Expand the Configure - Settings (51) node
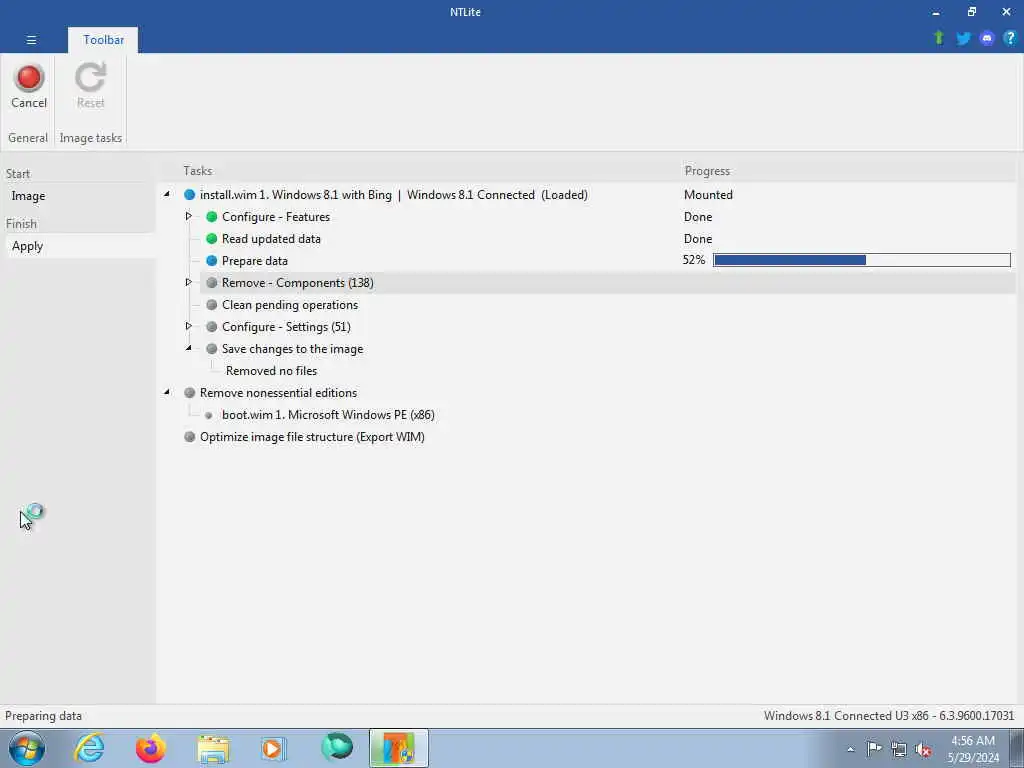Screen dimensions: 1024x768 point(188,326)
